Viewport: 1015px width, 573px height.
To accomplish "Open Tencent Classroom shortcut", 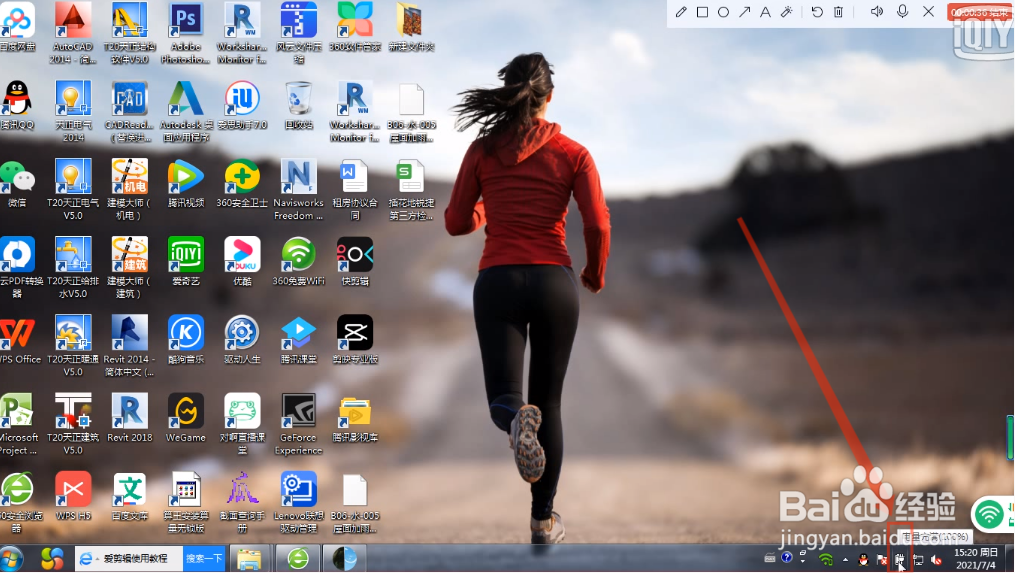I will pyautogui.click(x=298, y=339).
